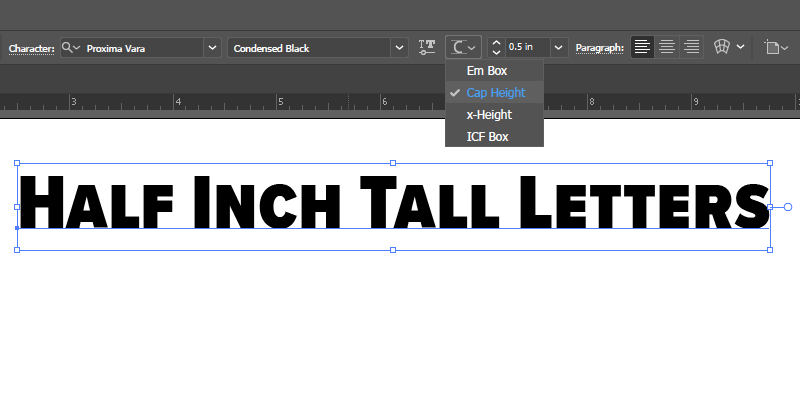
Task: Choose Em Box from the menu
Action: pos(494,71)
